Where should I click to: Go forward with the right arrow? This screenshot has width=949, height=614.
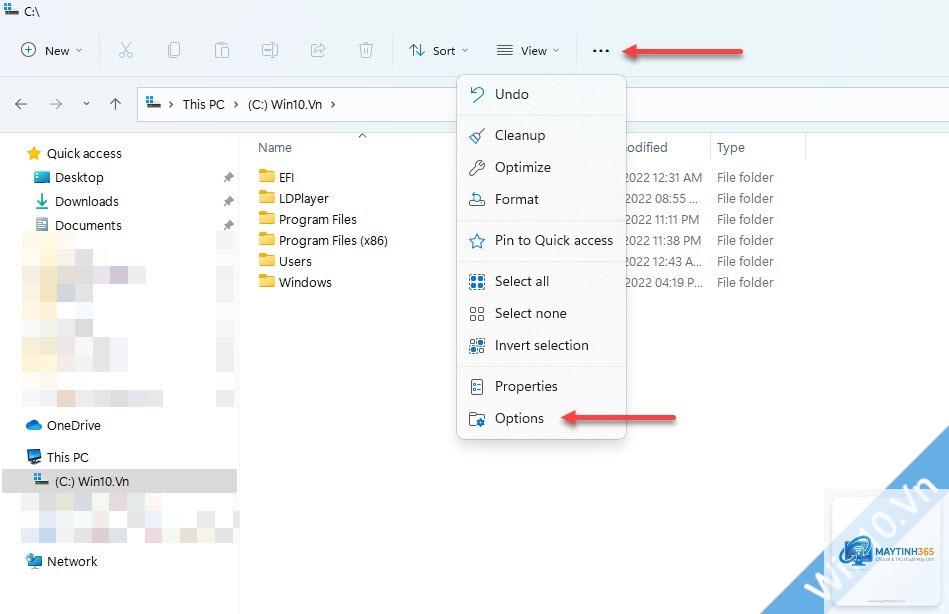(56, 104)
